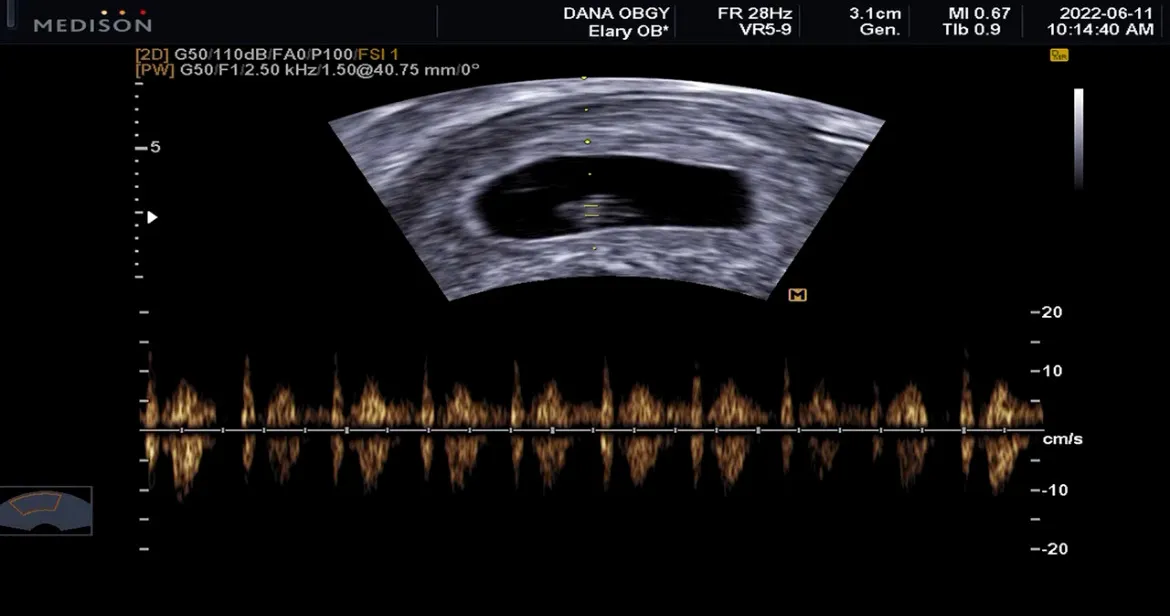1170x616 pixels.
Task: Click the Medison logo
Action: click(93, 22)
